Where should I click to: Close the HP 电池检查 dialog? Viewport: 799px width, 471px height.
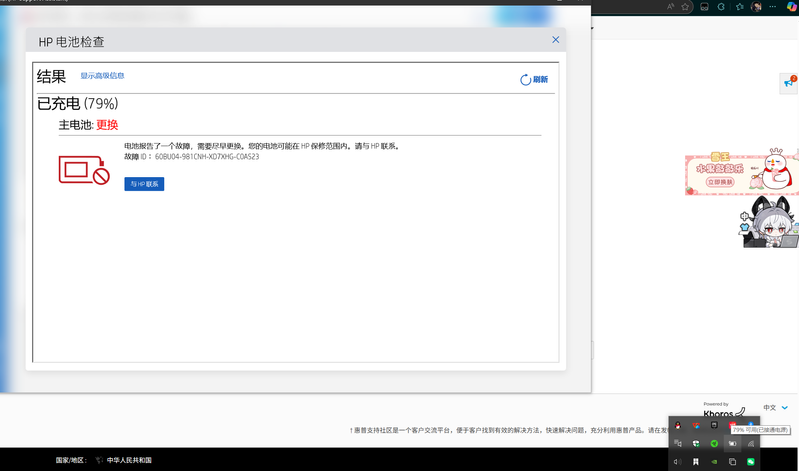click(x=556, y=40)
